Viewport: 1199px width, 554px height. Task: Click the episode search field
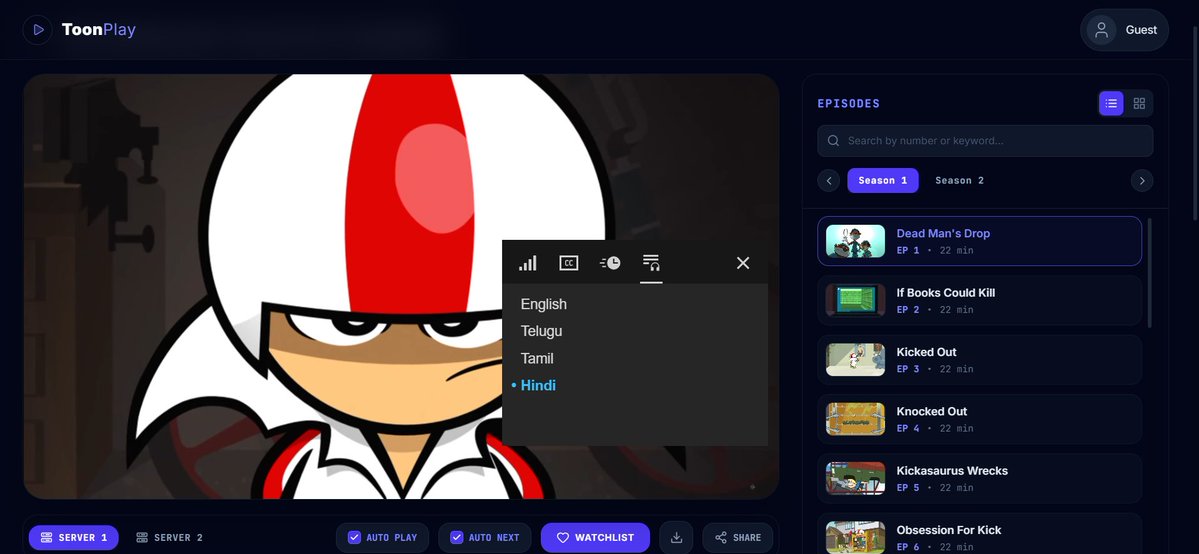[985, 141]
